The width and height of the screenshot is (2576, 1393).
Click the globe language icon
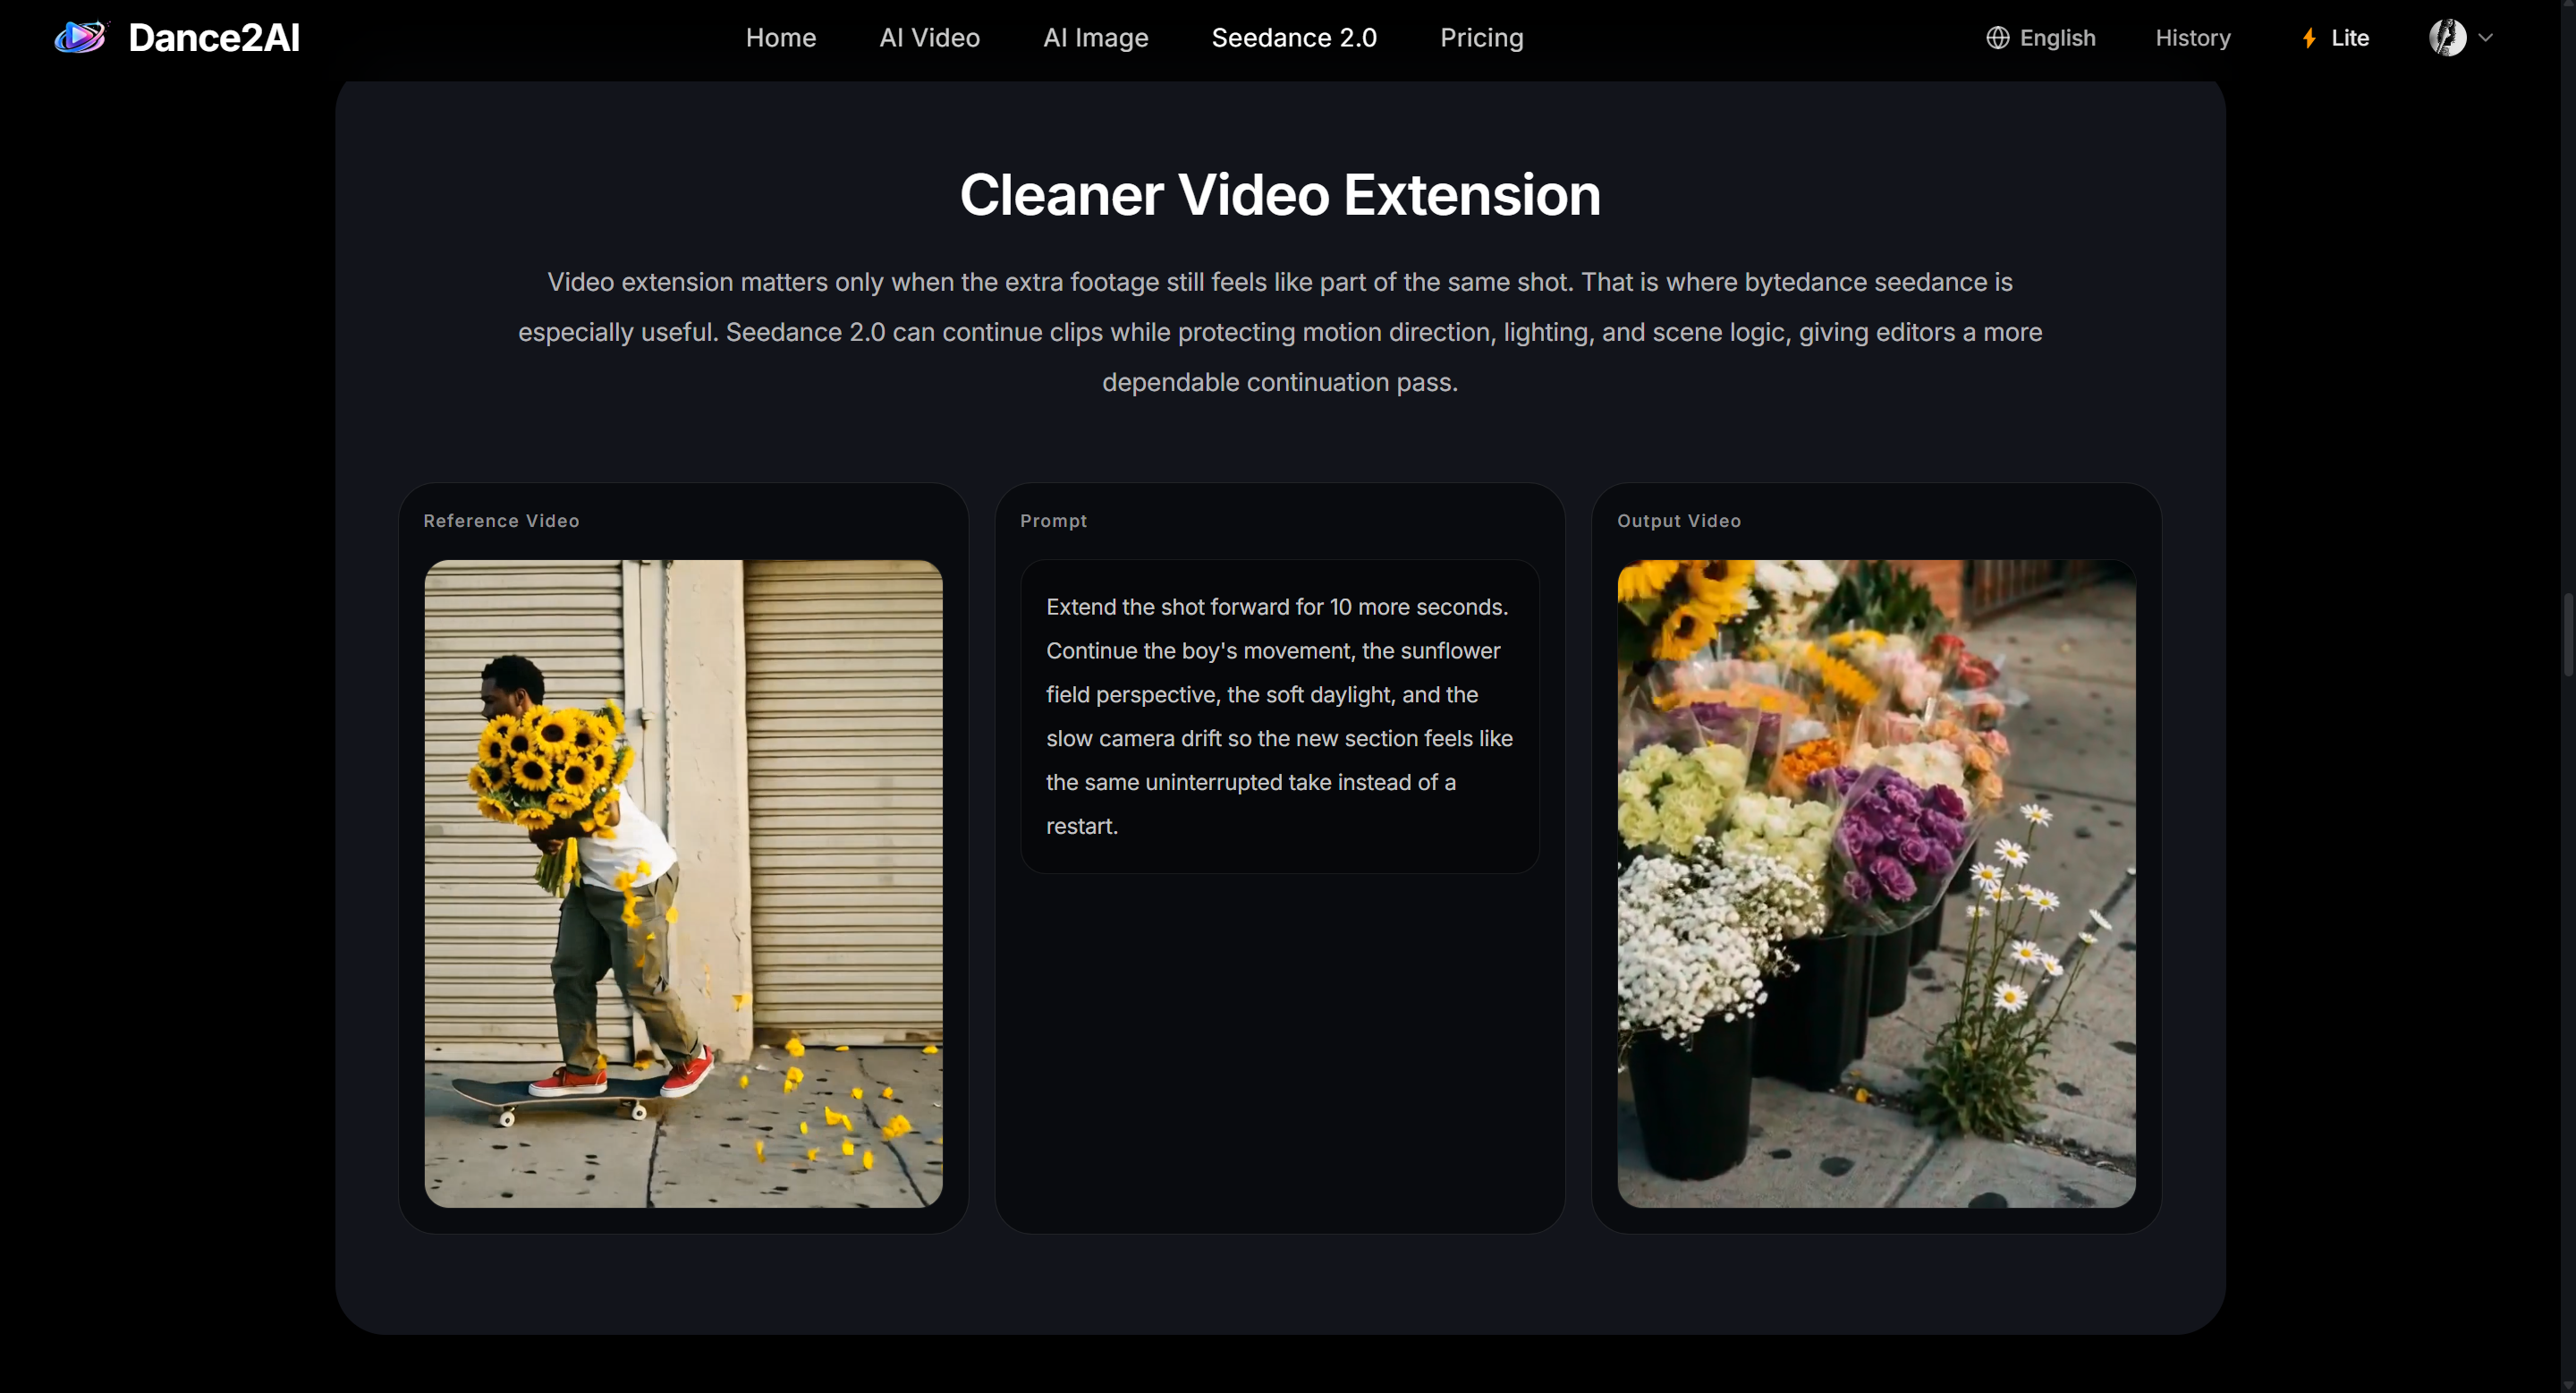(1997, 38)
